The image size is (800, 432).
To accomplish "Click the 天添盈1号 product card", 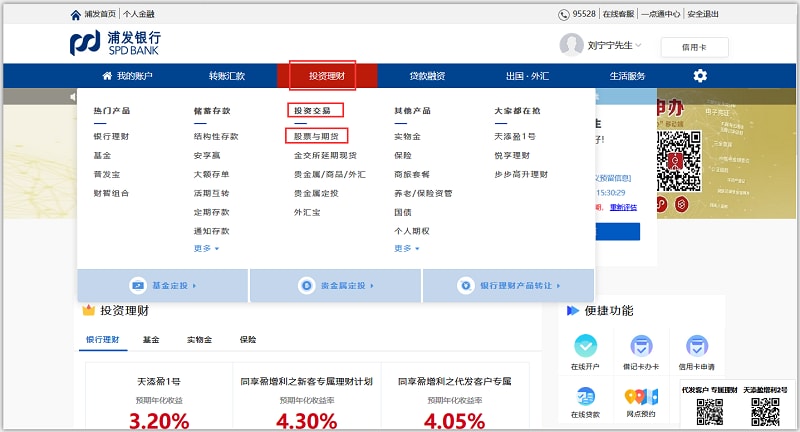I will coord(159,400).
